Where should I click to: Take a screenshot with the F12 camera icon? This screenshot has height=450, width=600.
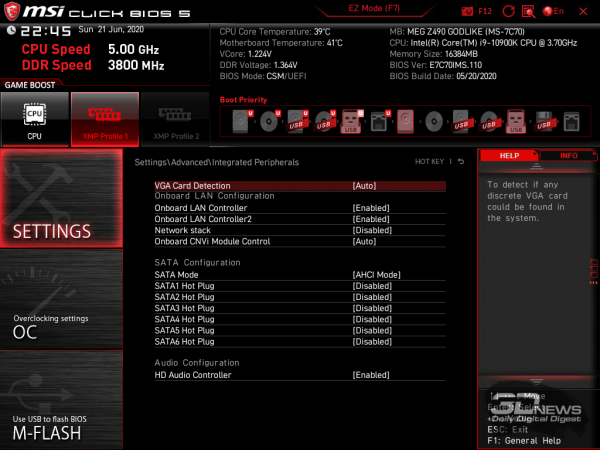click(470, 10)
